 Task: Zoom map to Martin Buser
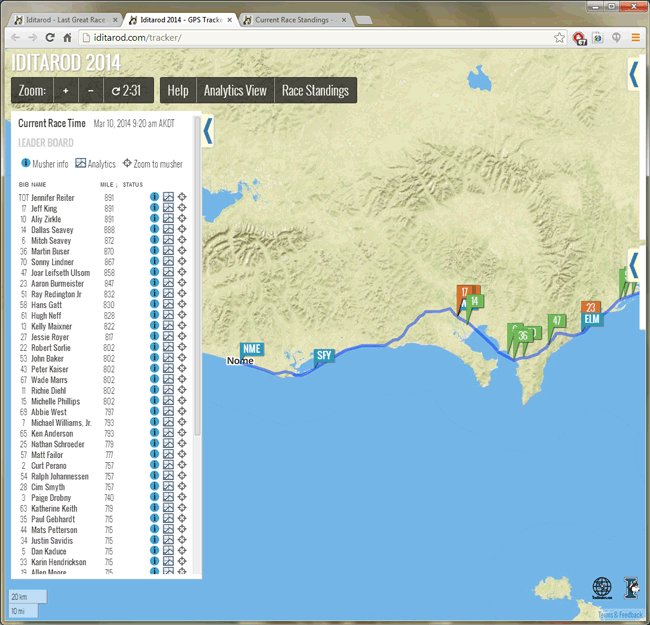tap(182, 250)
